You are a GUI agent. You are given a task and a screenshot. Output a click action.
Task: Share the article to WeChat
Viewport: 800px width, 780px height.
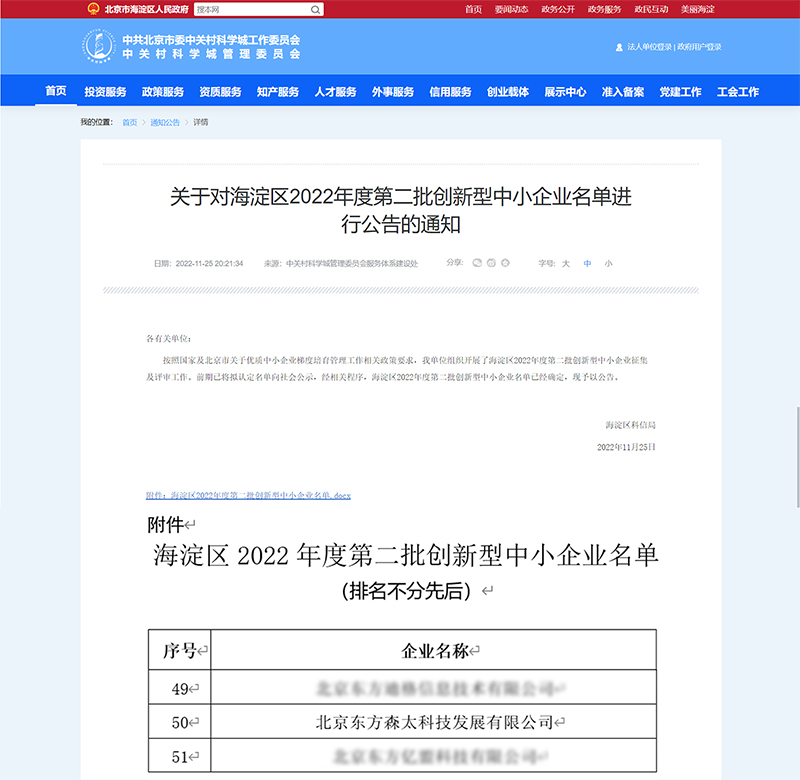tap(477, 263)
